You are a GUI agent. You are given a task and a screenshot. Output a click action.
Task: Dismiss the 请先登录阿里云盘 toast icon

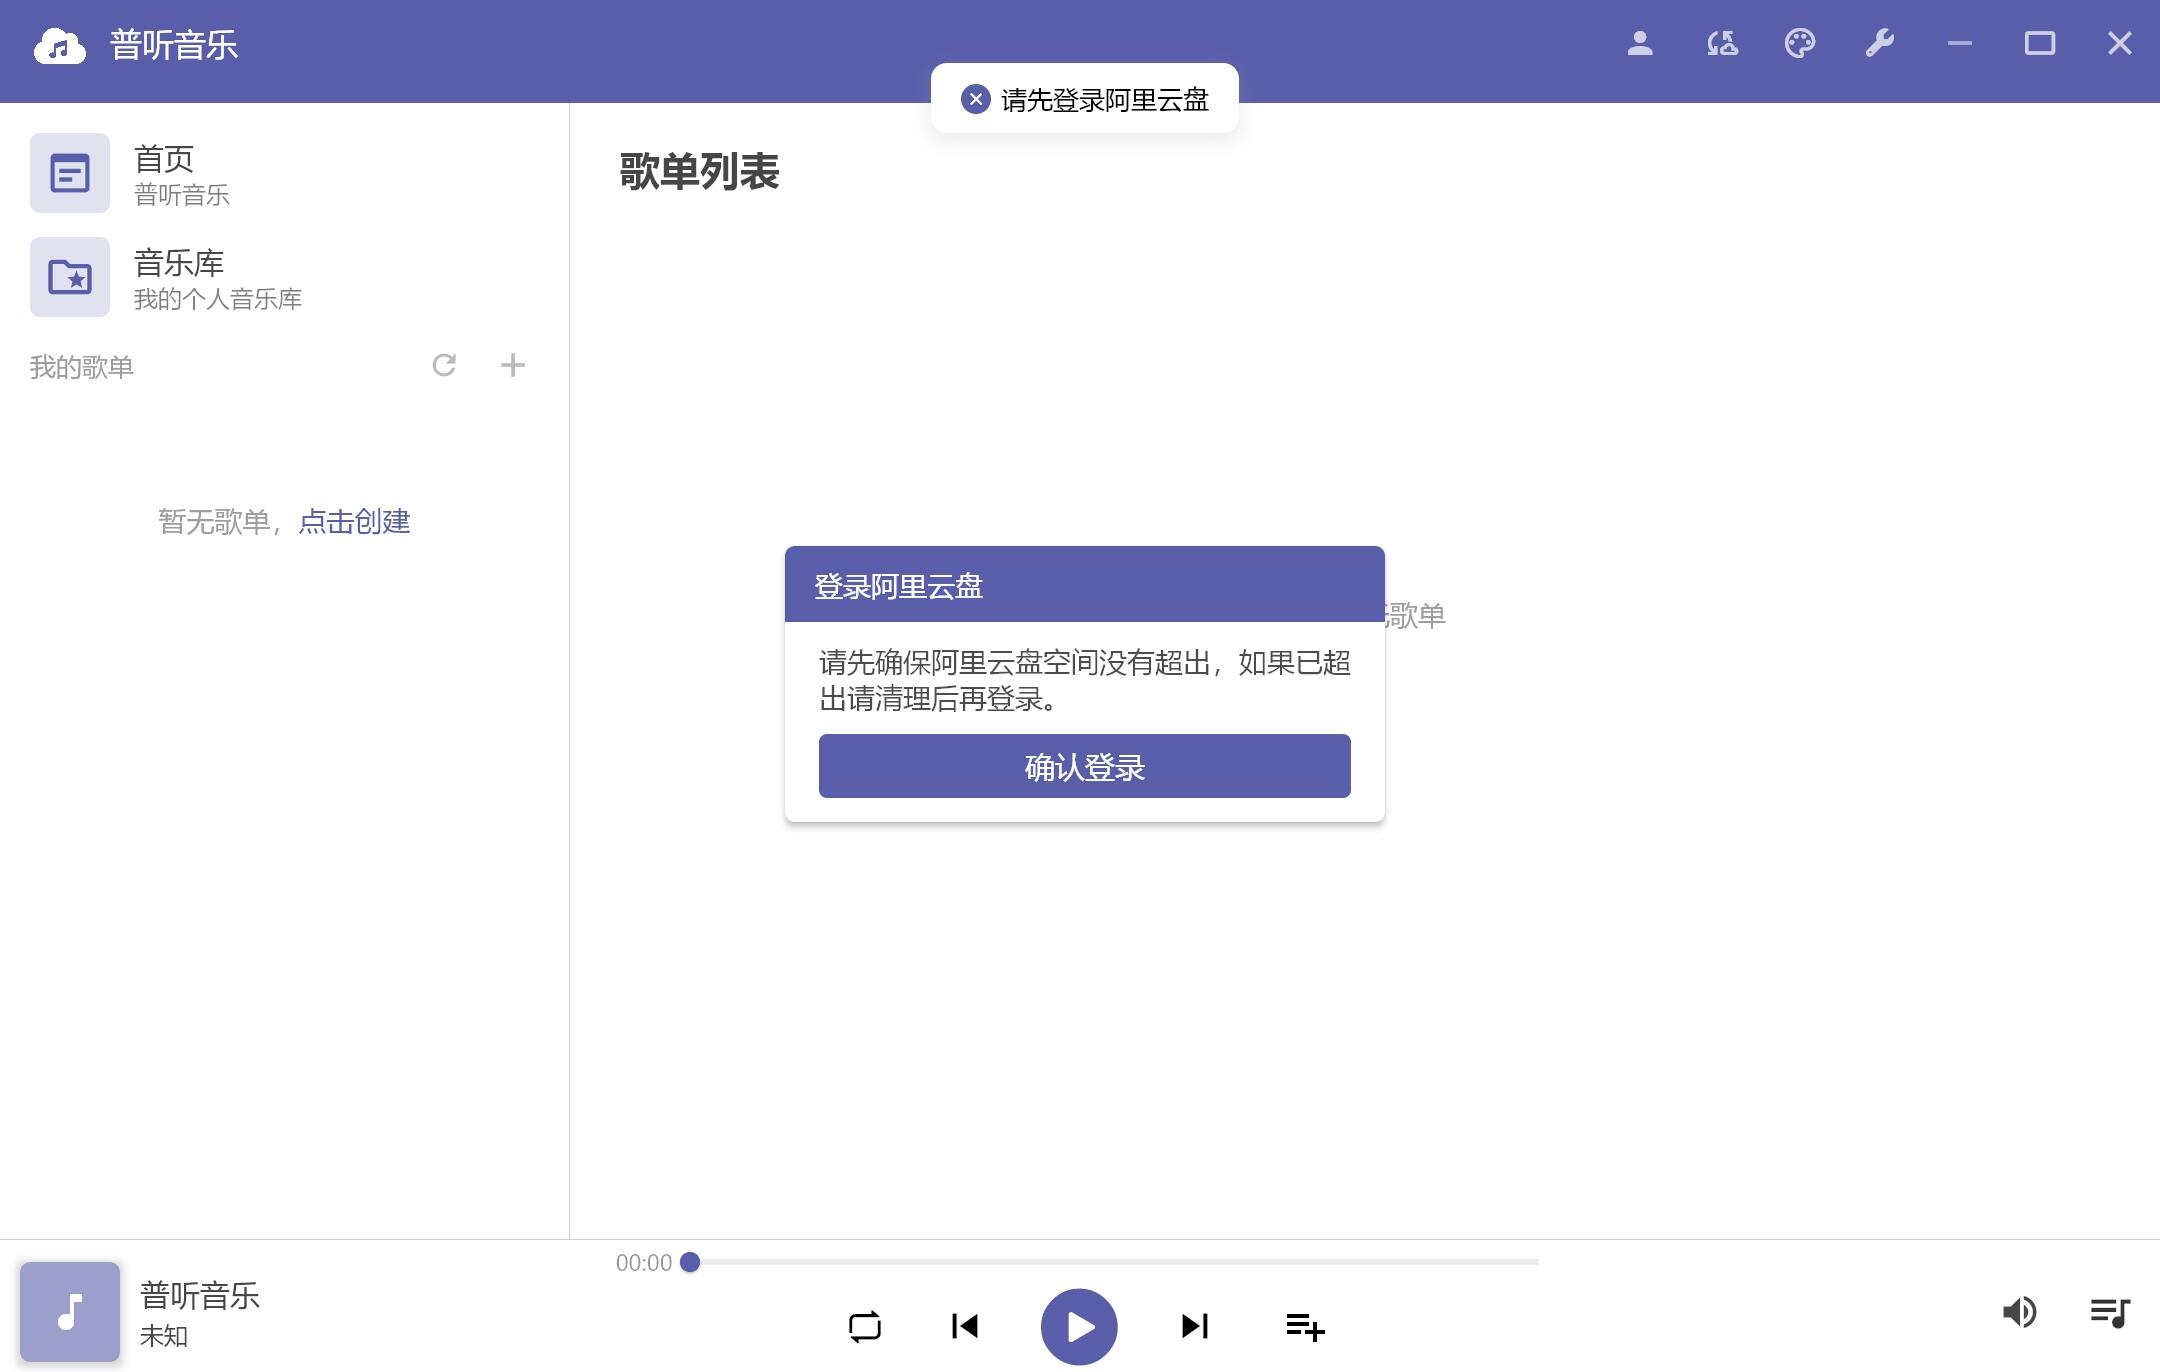pos(976,99)
